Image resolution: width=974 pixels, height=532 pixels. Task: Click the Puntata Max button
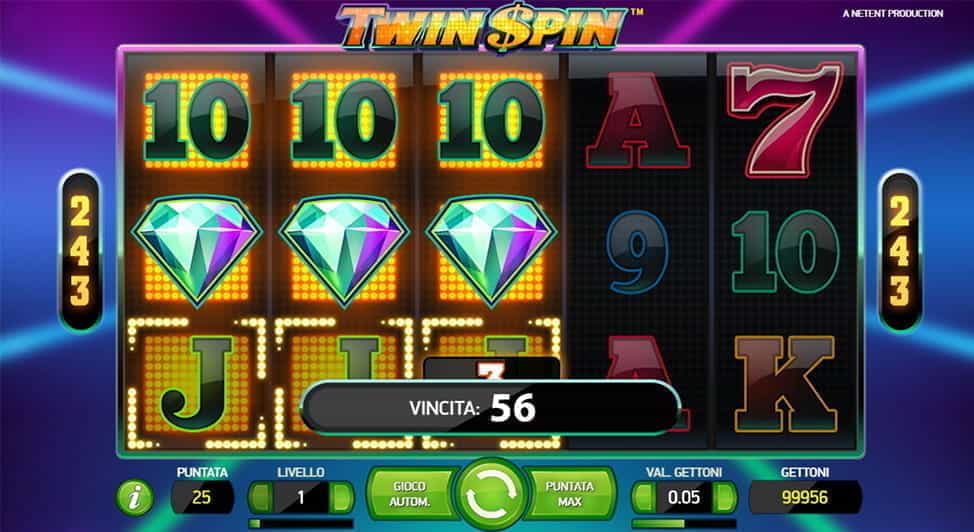tap(570, 494)
